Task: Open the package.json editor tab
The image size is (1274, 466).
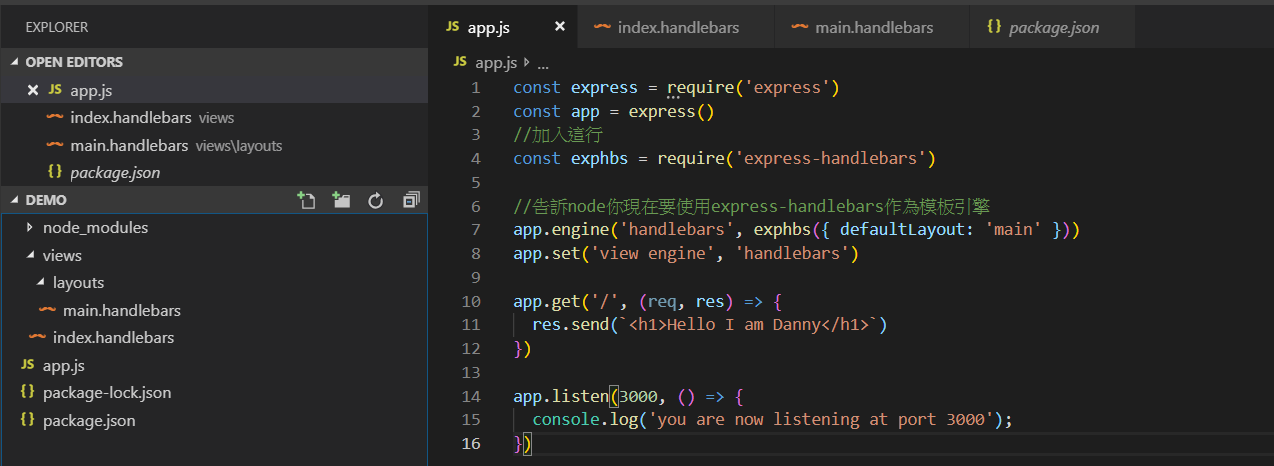Action: [x=1053, y=27]
